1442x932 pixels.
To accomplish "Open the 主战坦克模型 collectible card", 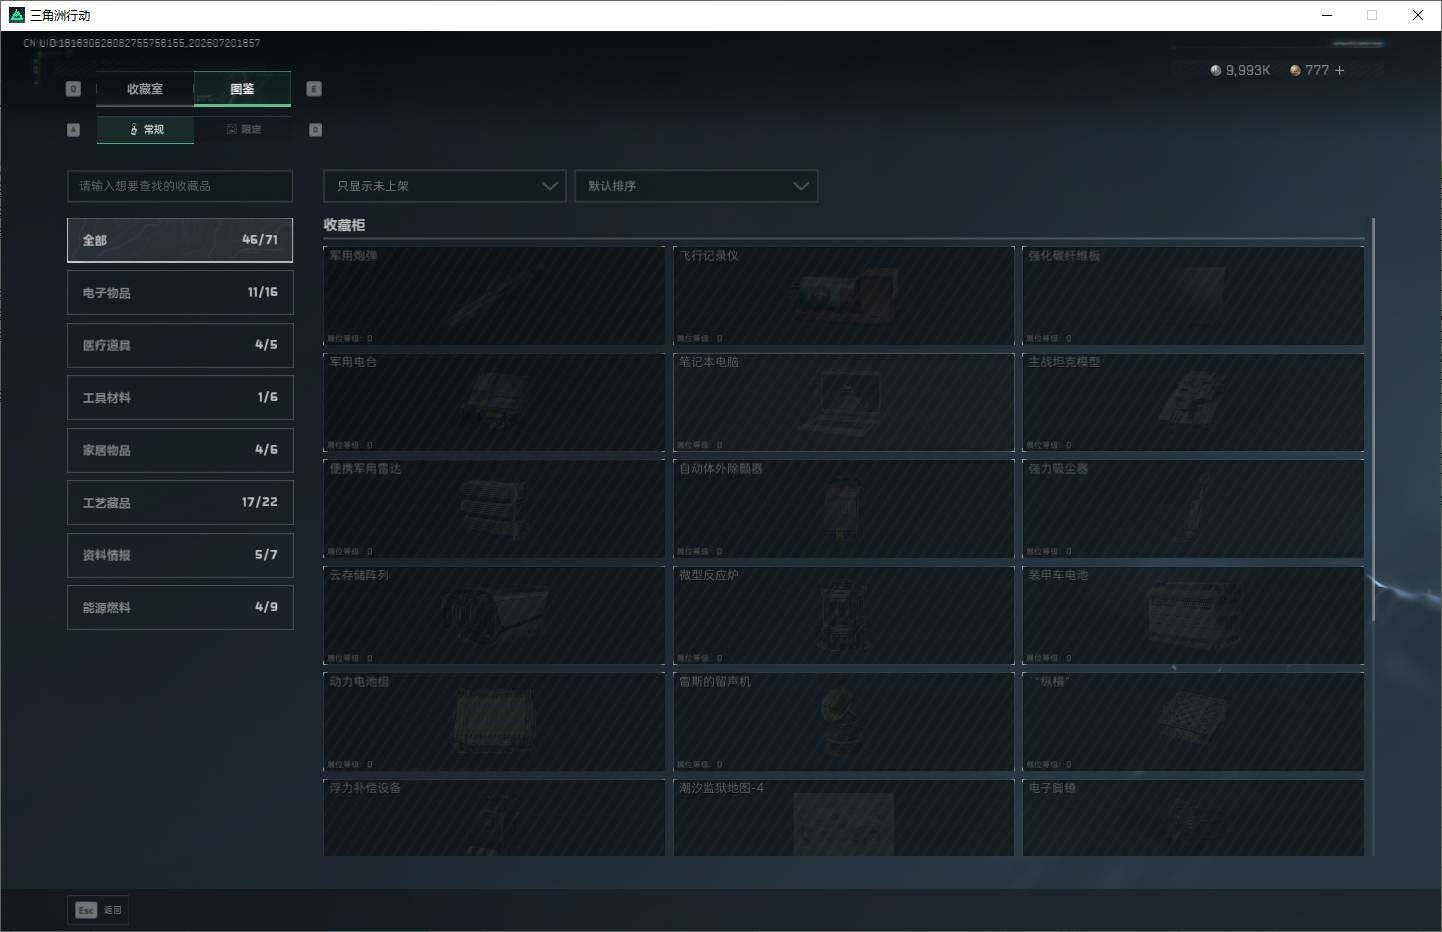I will (x=1193, y=402).
